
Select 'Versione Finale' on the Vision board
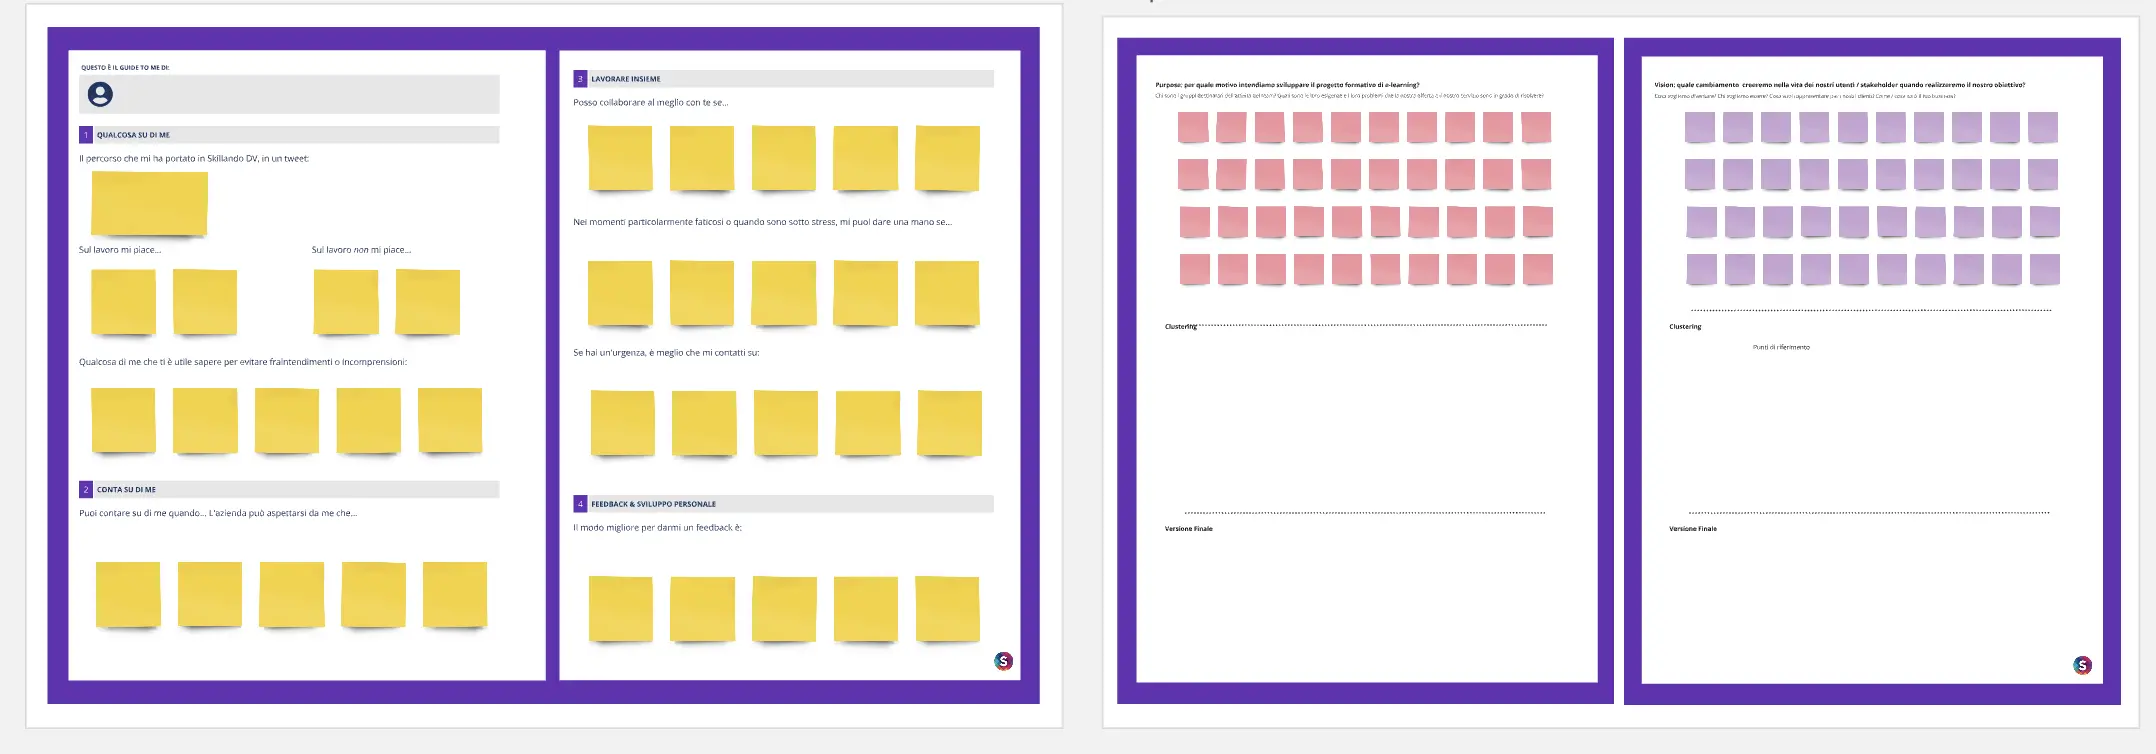tap(1693, 529)
